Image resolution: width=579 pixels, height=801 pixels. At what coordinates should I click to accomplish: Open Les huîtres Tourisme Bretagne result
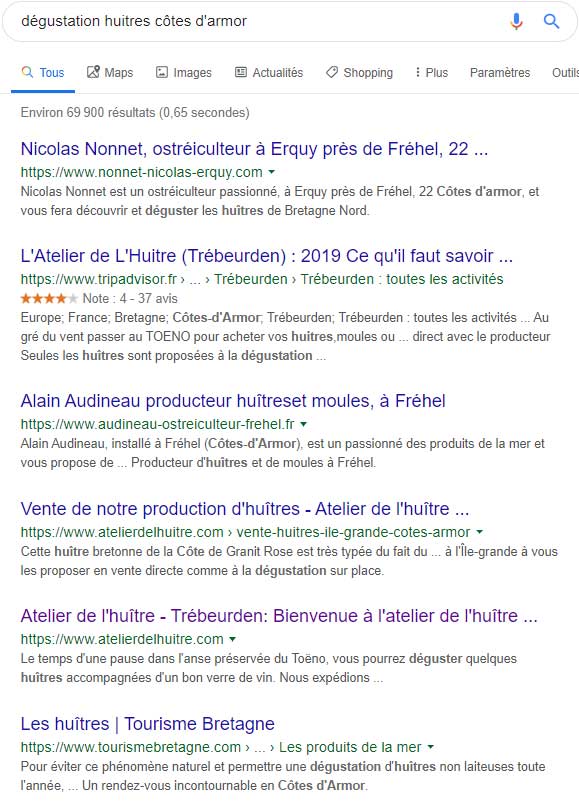tap(148, 724)
